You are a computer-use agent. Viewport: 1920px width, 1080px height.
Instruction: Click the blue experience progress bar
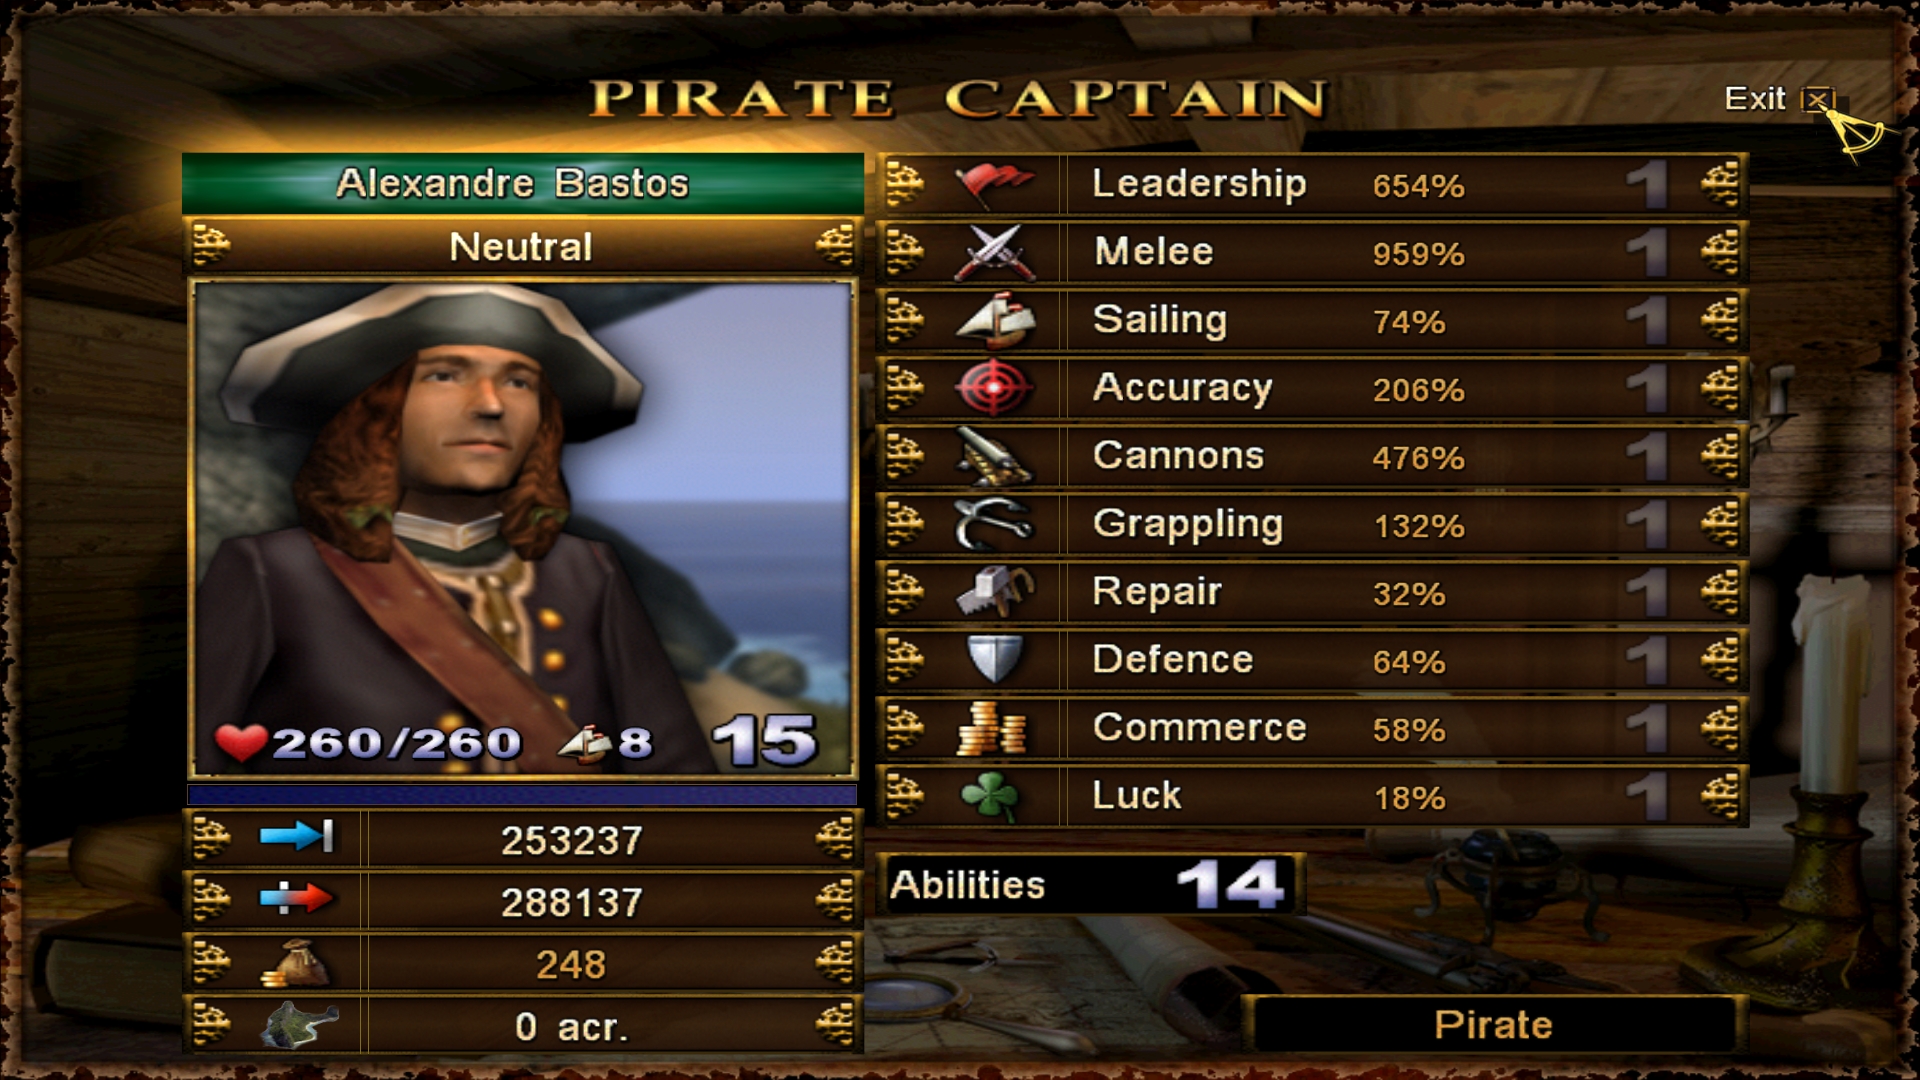(x=522, y=795)
